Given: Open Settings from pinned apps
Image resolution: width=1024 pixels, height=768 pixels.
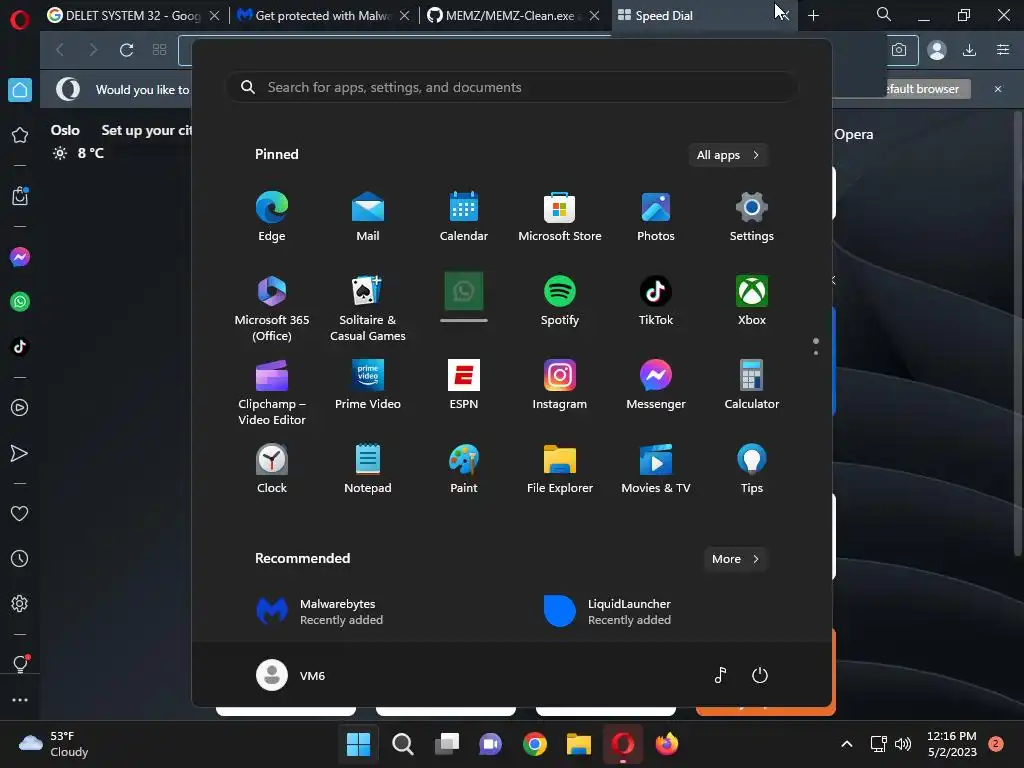Looking at the screenshot, I should click(x=752, y=217).
